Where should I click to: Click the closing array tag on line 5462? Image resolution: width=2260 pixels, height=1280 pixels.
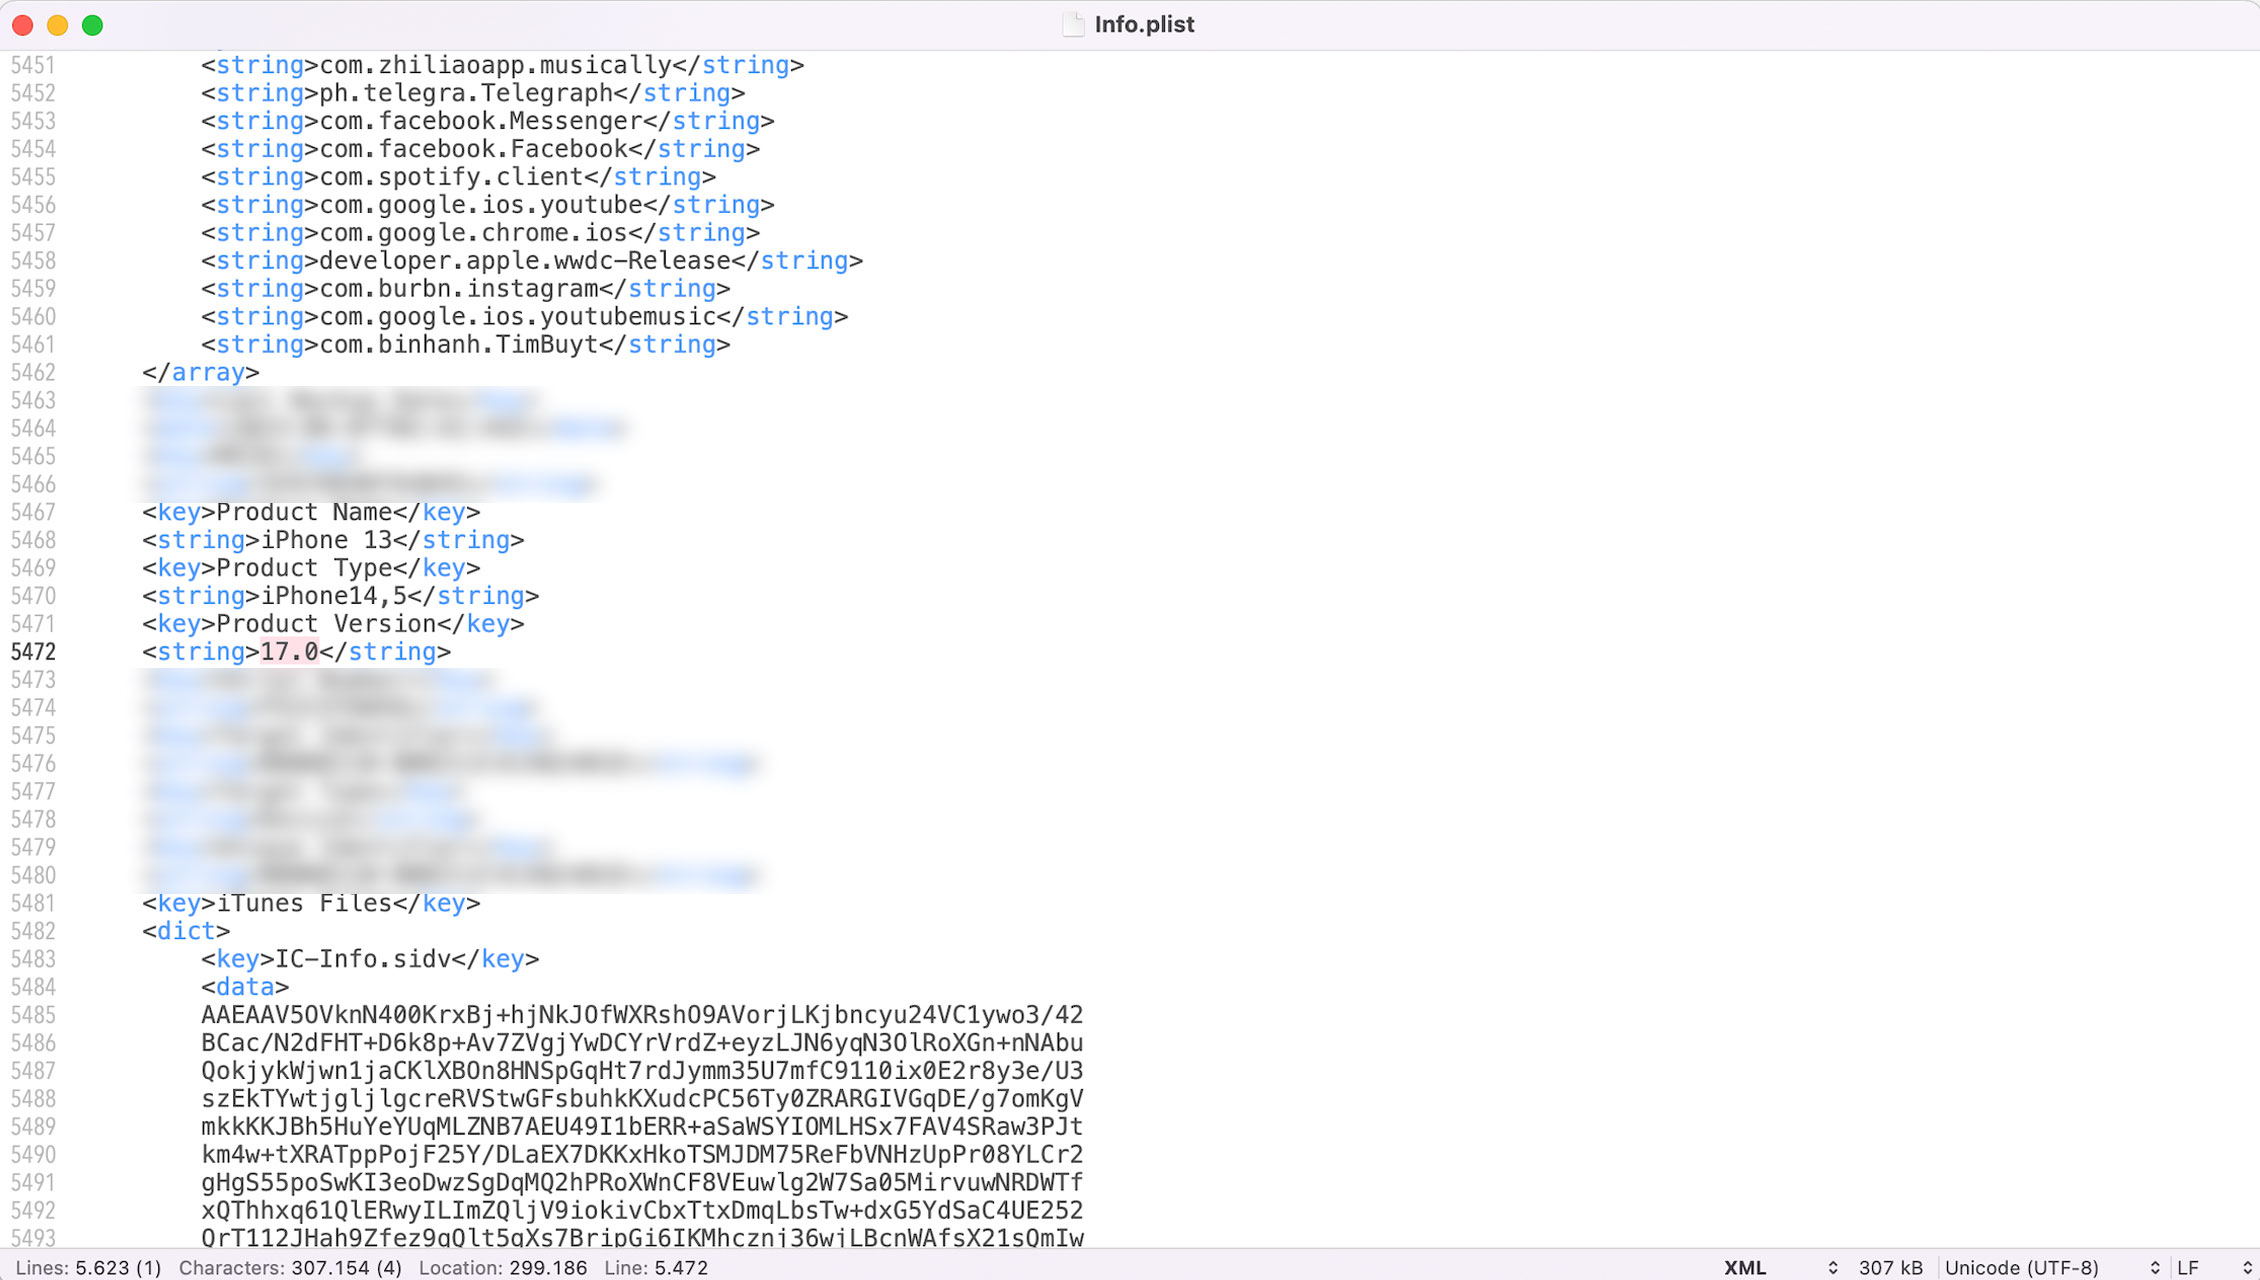201,372
